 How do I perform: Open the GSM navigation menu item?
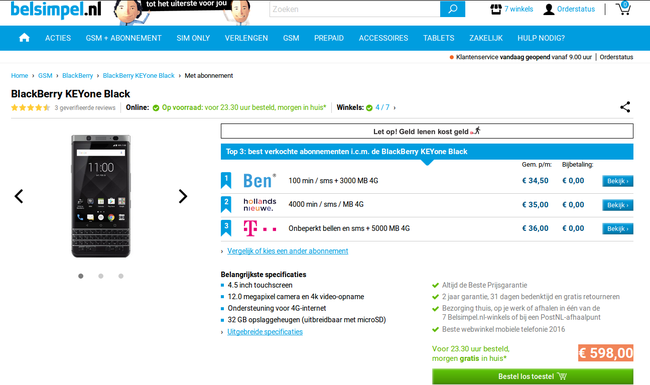pos(291,38)
